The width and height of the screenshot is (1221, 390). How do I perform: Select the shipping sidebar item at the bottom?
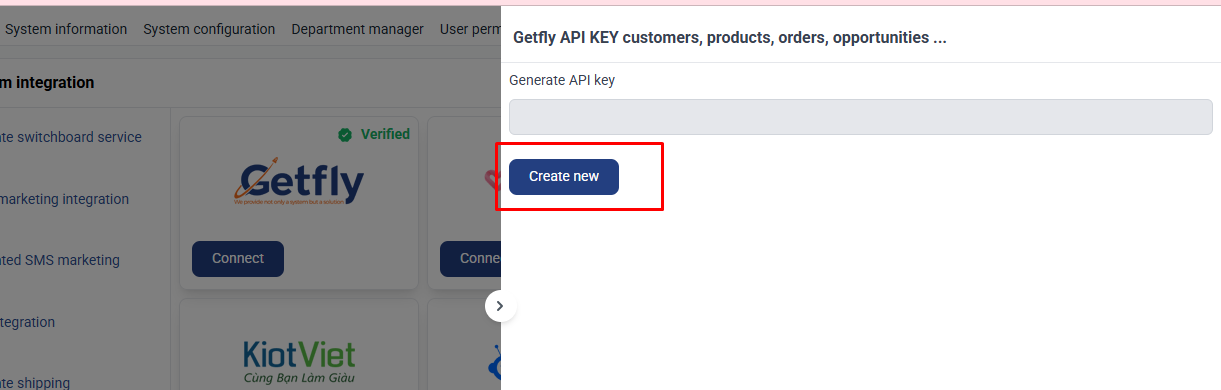(x=35, y=383)
